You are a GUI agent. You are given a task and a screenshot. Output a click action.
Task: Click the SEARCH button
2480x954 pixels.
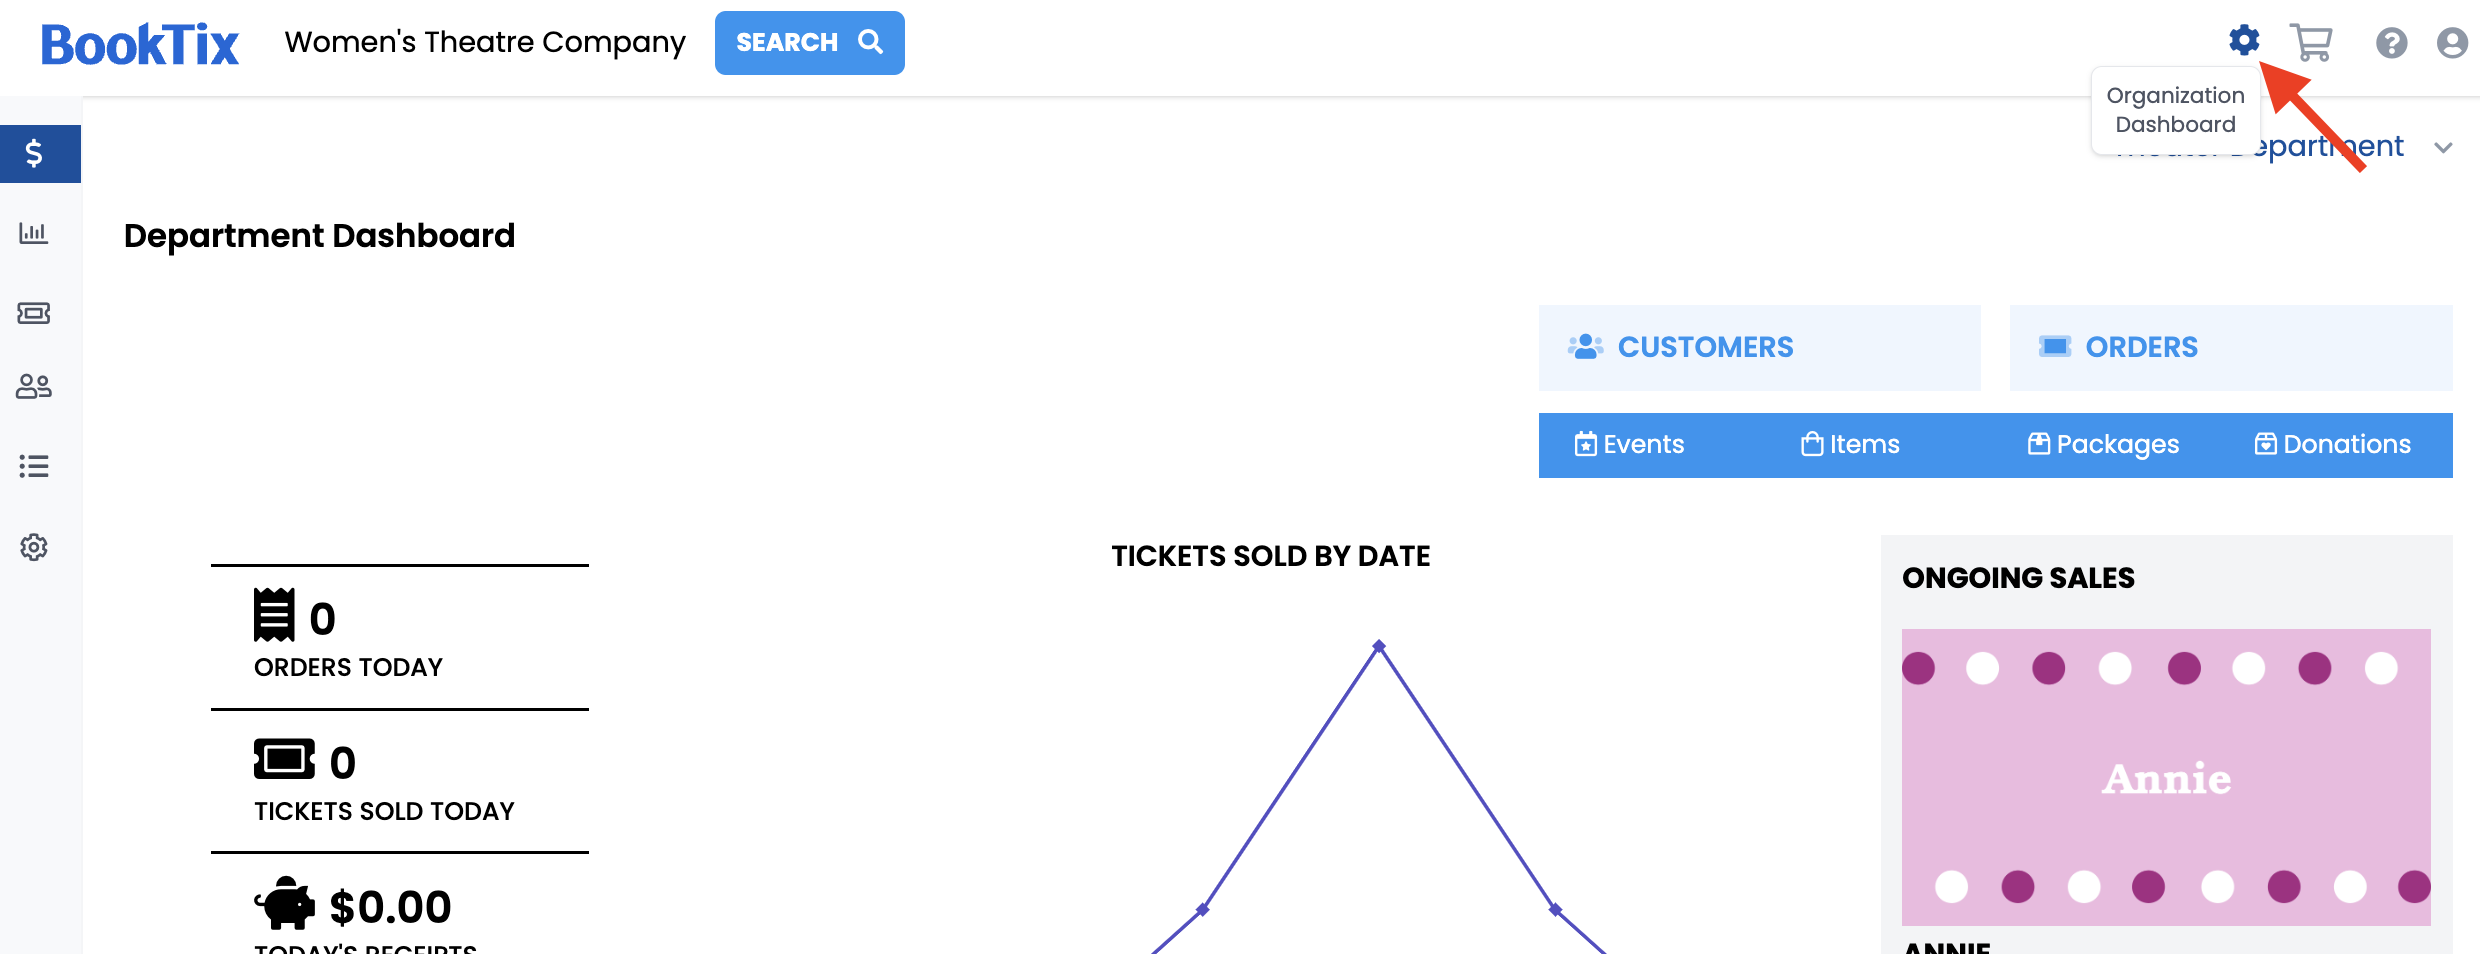tap(809, 43)
